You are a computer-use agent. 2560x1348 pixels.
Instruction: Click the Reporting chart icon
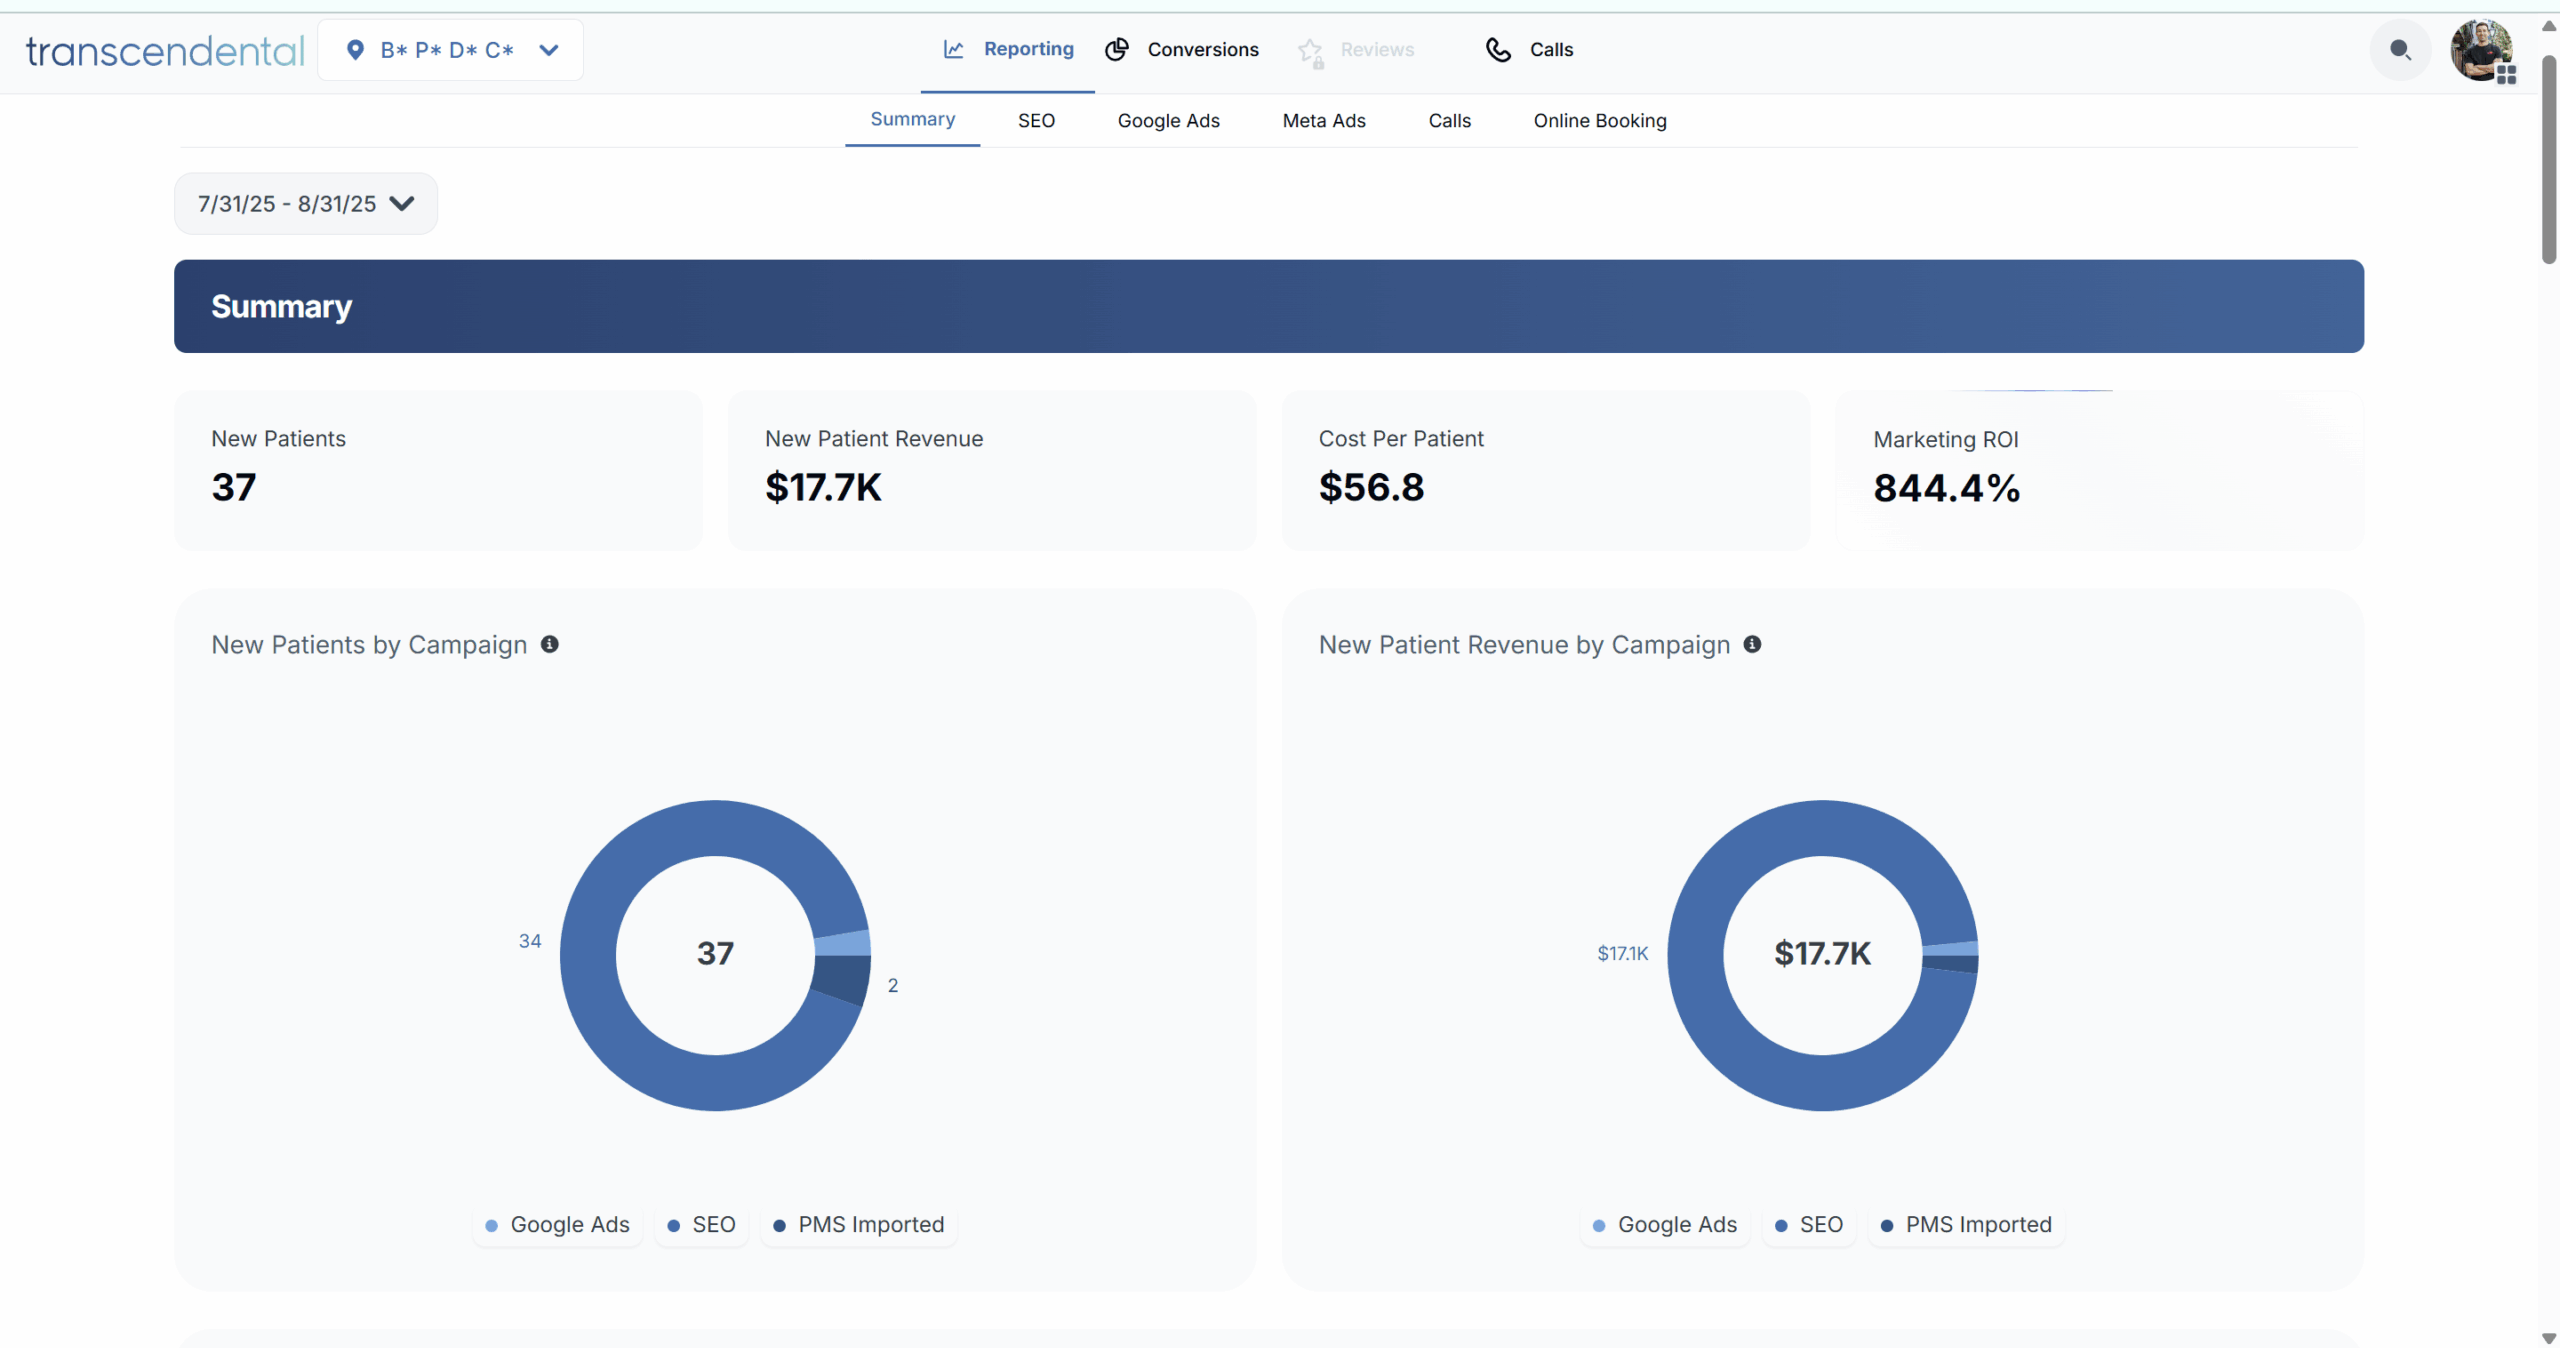coord(953,49)
